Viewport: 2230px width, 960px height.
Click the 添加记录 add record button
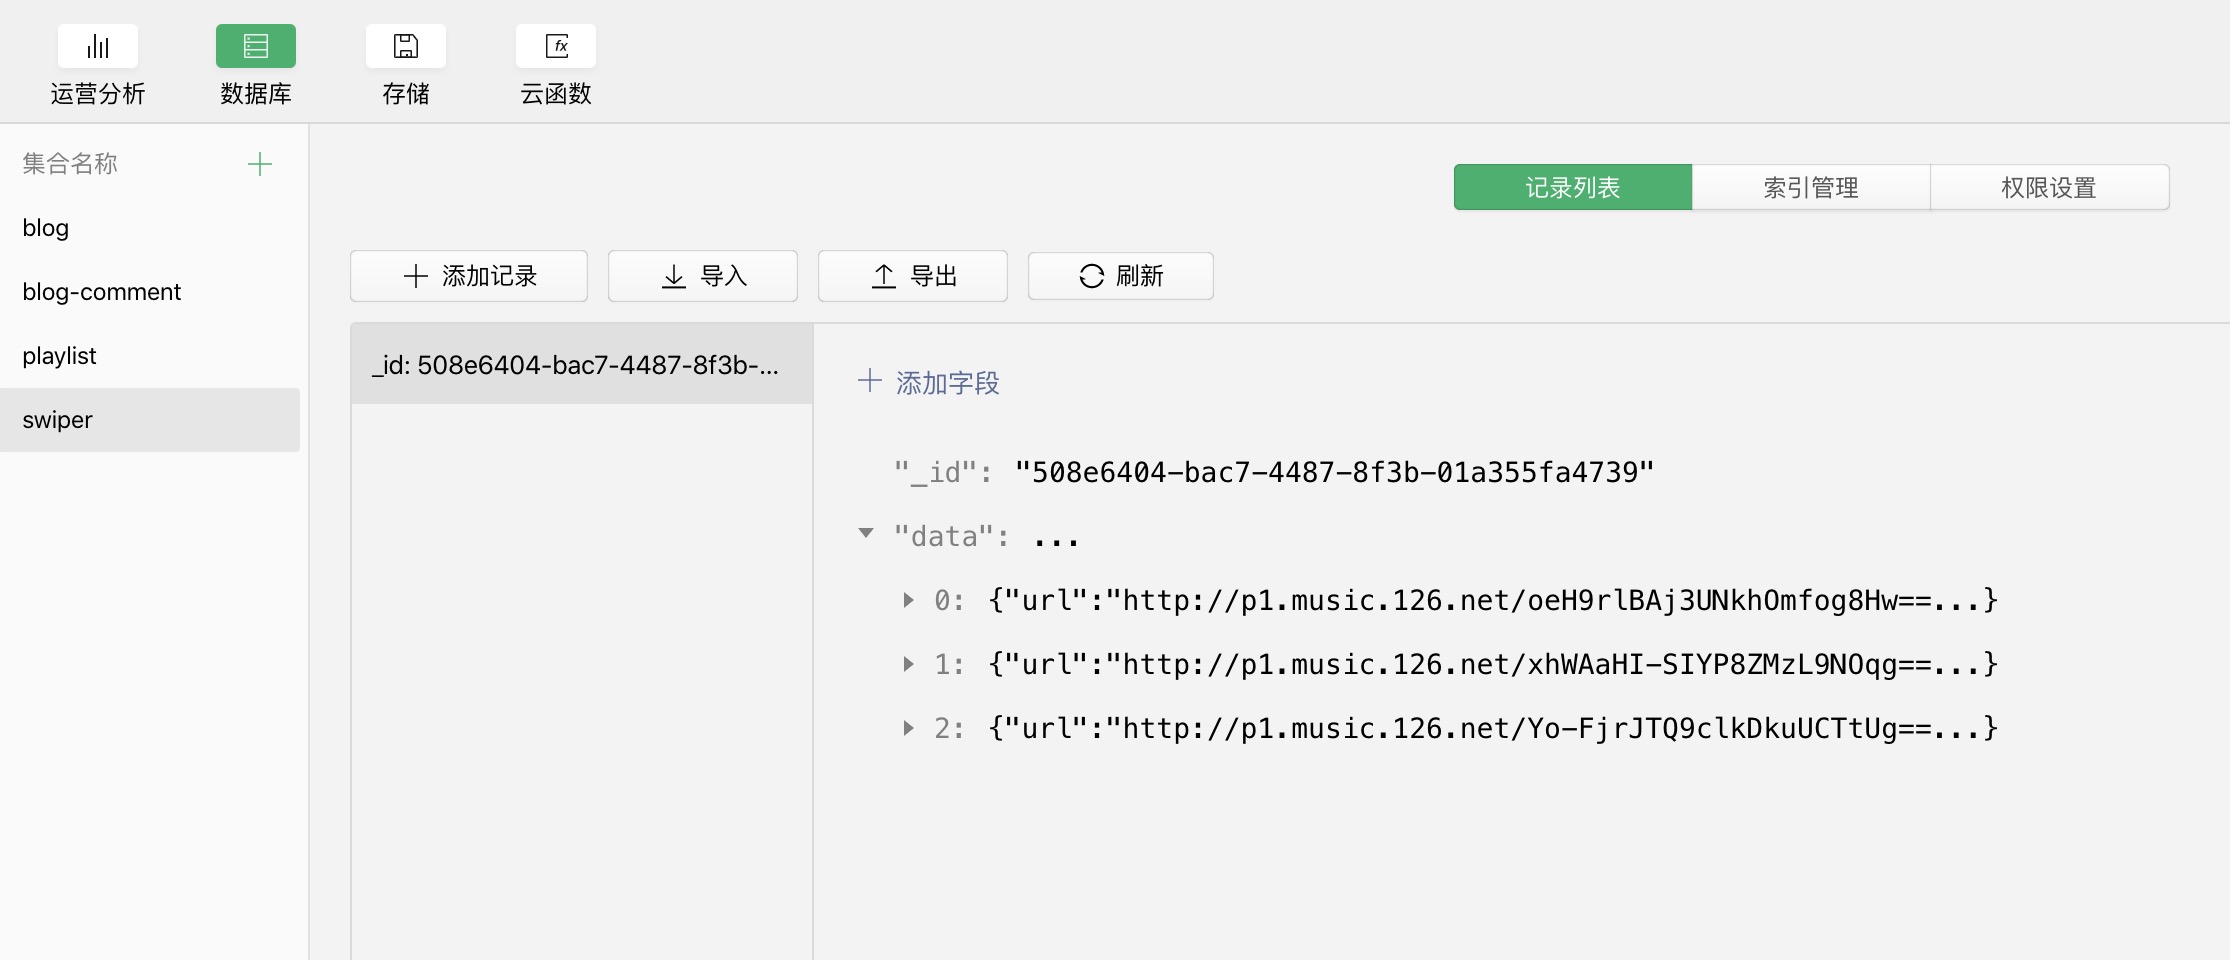[x=469, y=276]
